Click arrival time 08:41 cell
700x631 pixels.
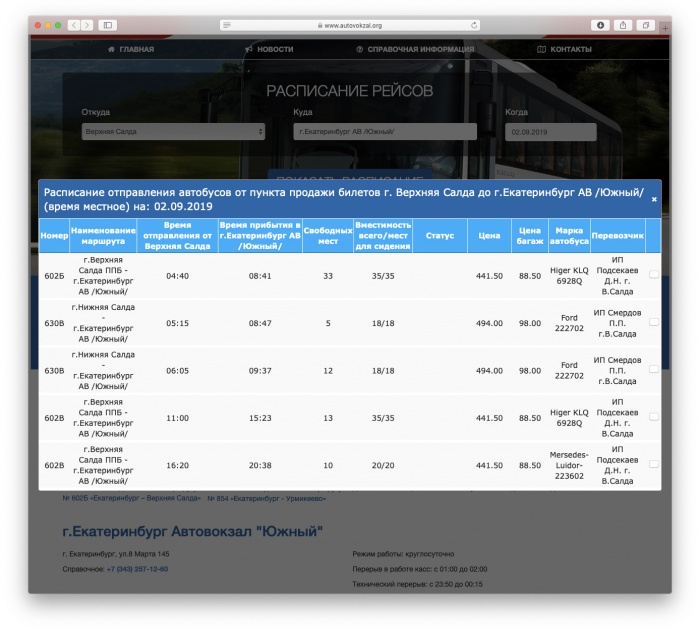[260, 276]
